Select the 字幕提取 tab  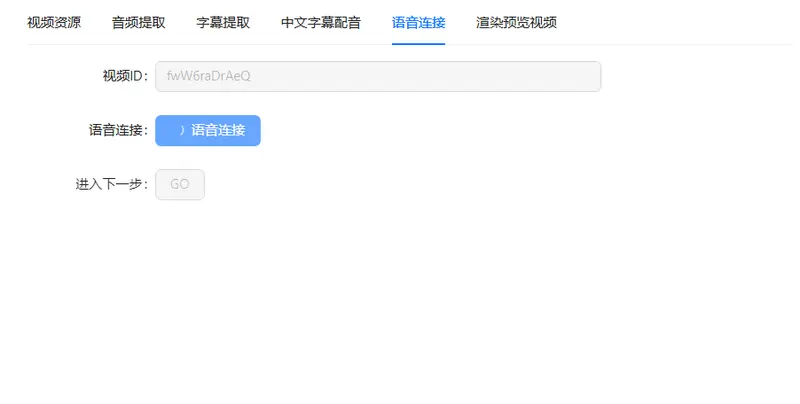pos(224,22)
